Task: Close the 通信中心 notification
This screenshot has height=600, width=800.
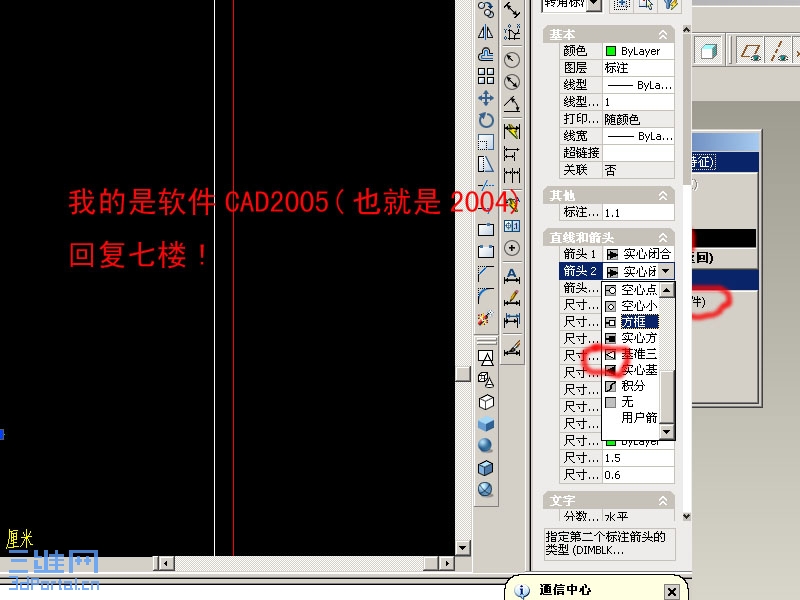Action: tap(672, 592)
